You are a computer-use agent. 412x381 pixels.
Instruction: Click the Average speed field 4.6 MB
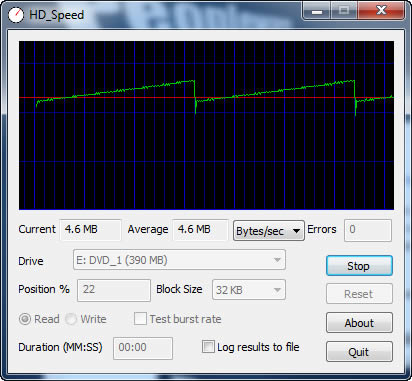[200, 230]
